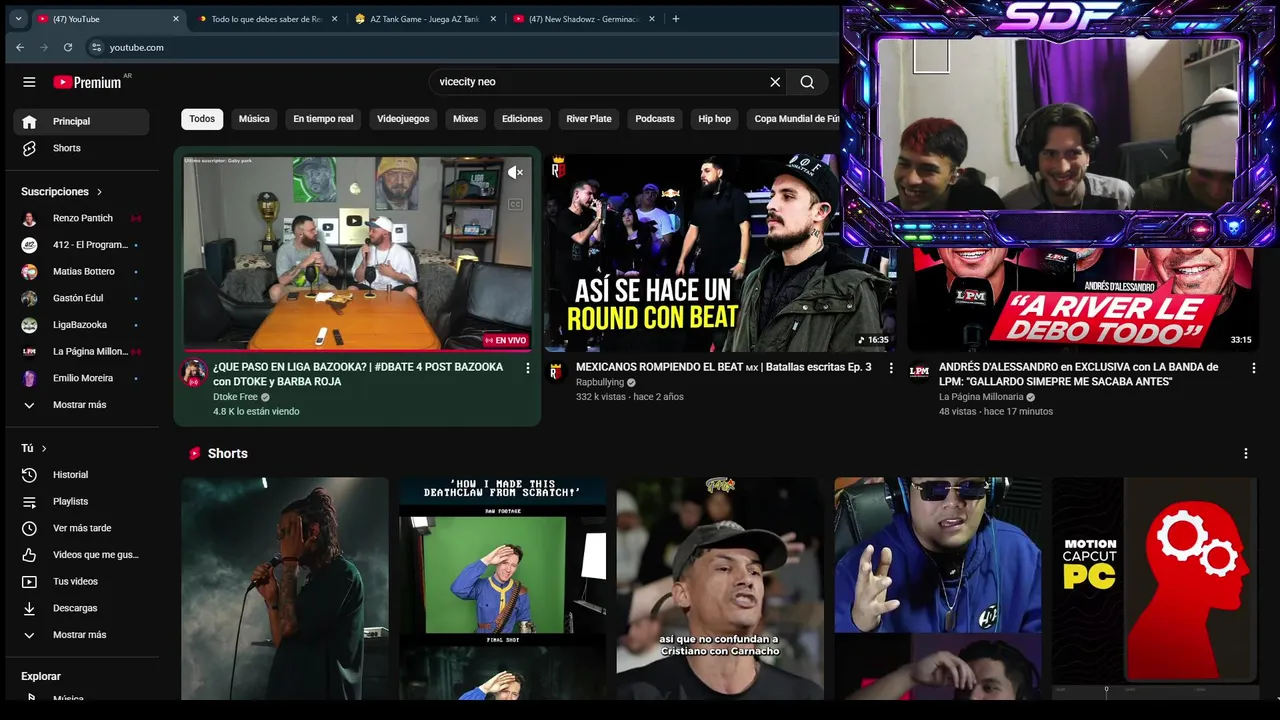Open Descargas
This screenshot has width=1280, height=720.
click(81, 608)
